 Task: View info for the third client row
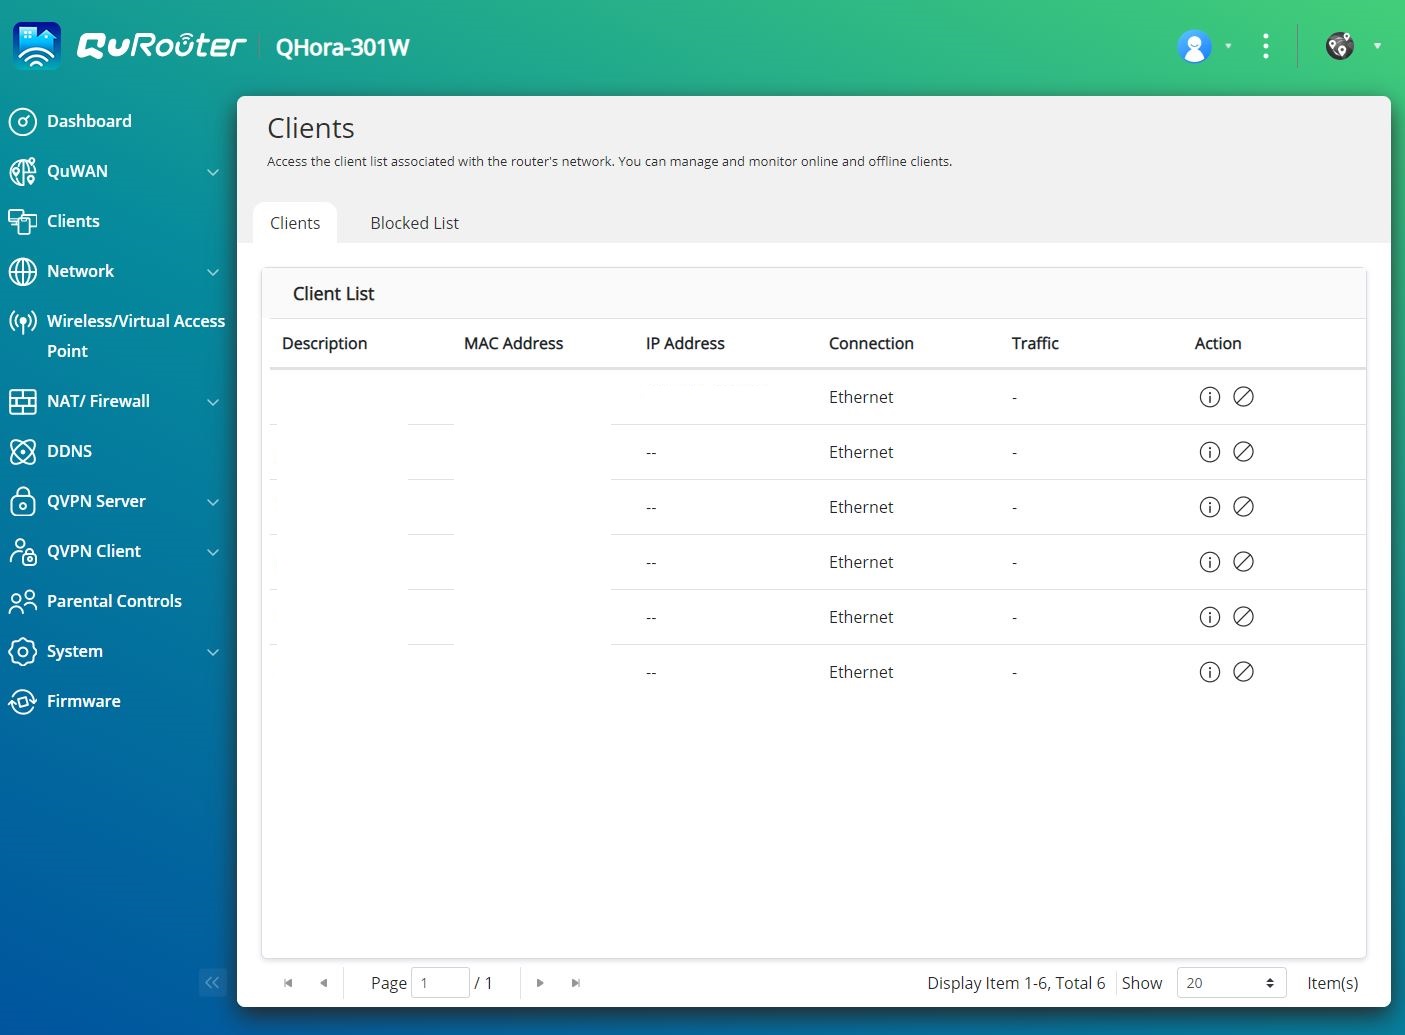coord(1210,507)
